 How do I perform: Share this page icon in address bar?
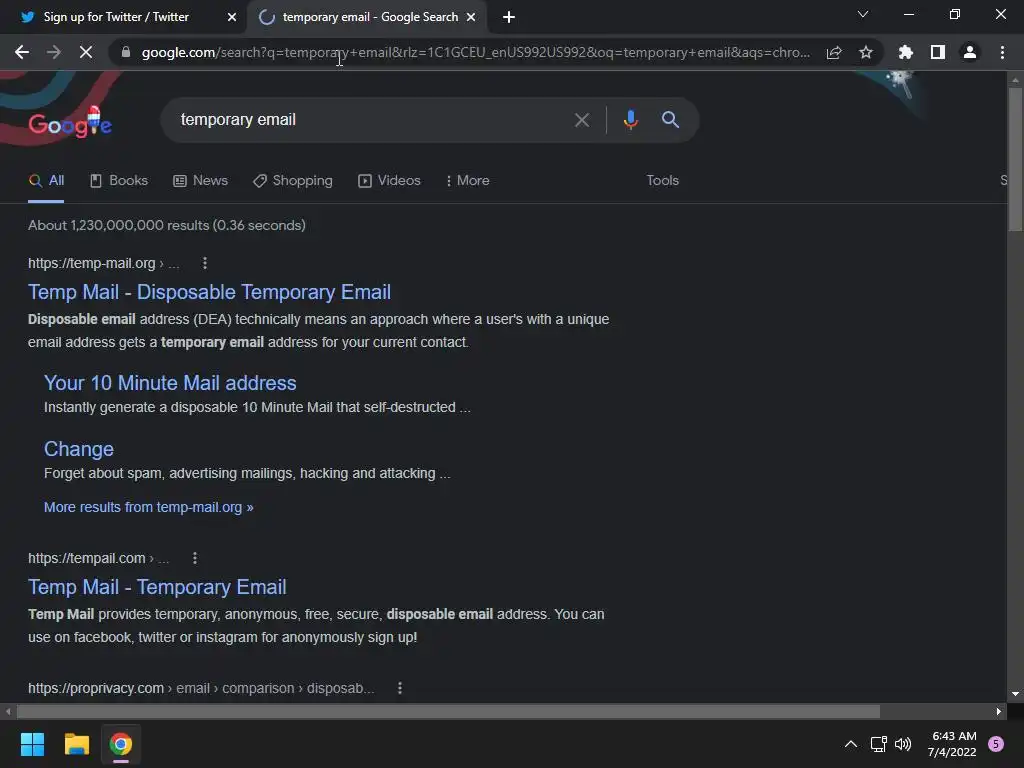pos(834,52)
